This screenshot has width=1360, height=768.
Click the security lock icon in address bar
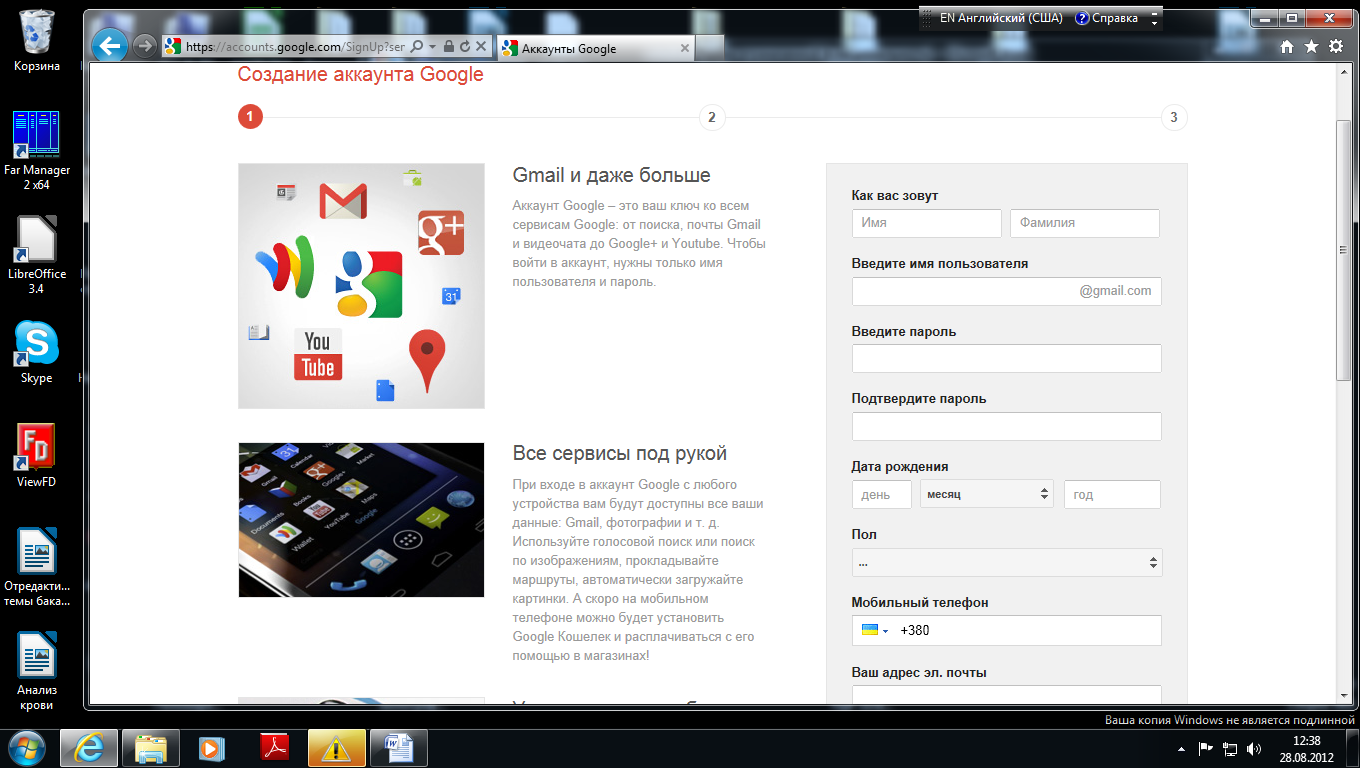click(449, 47)
